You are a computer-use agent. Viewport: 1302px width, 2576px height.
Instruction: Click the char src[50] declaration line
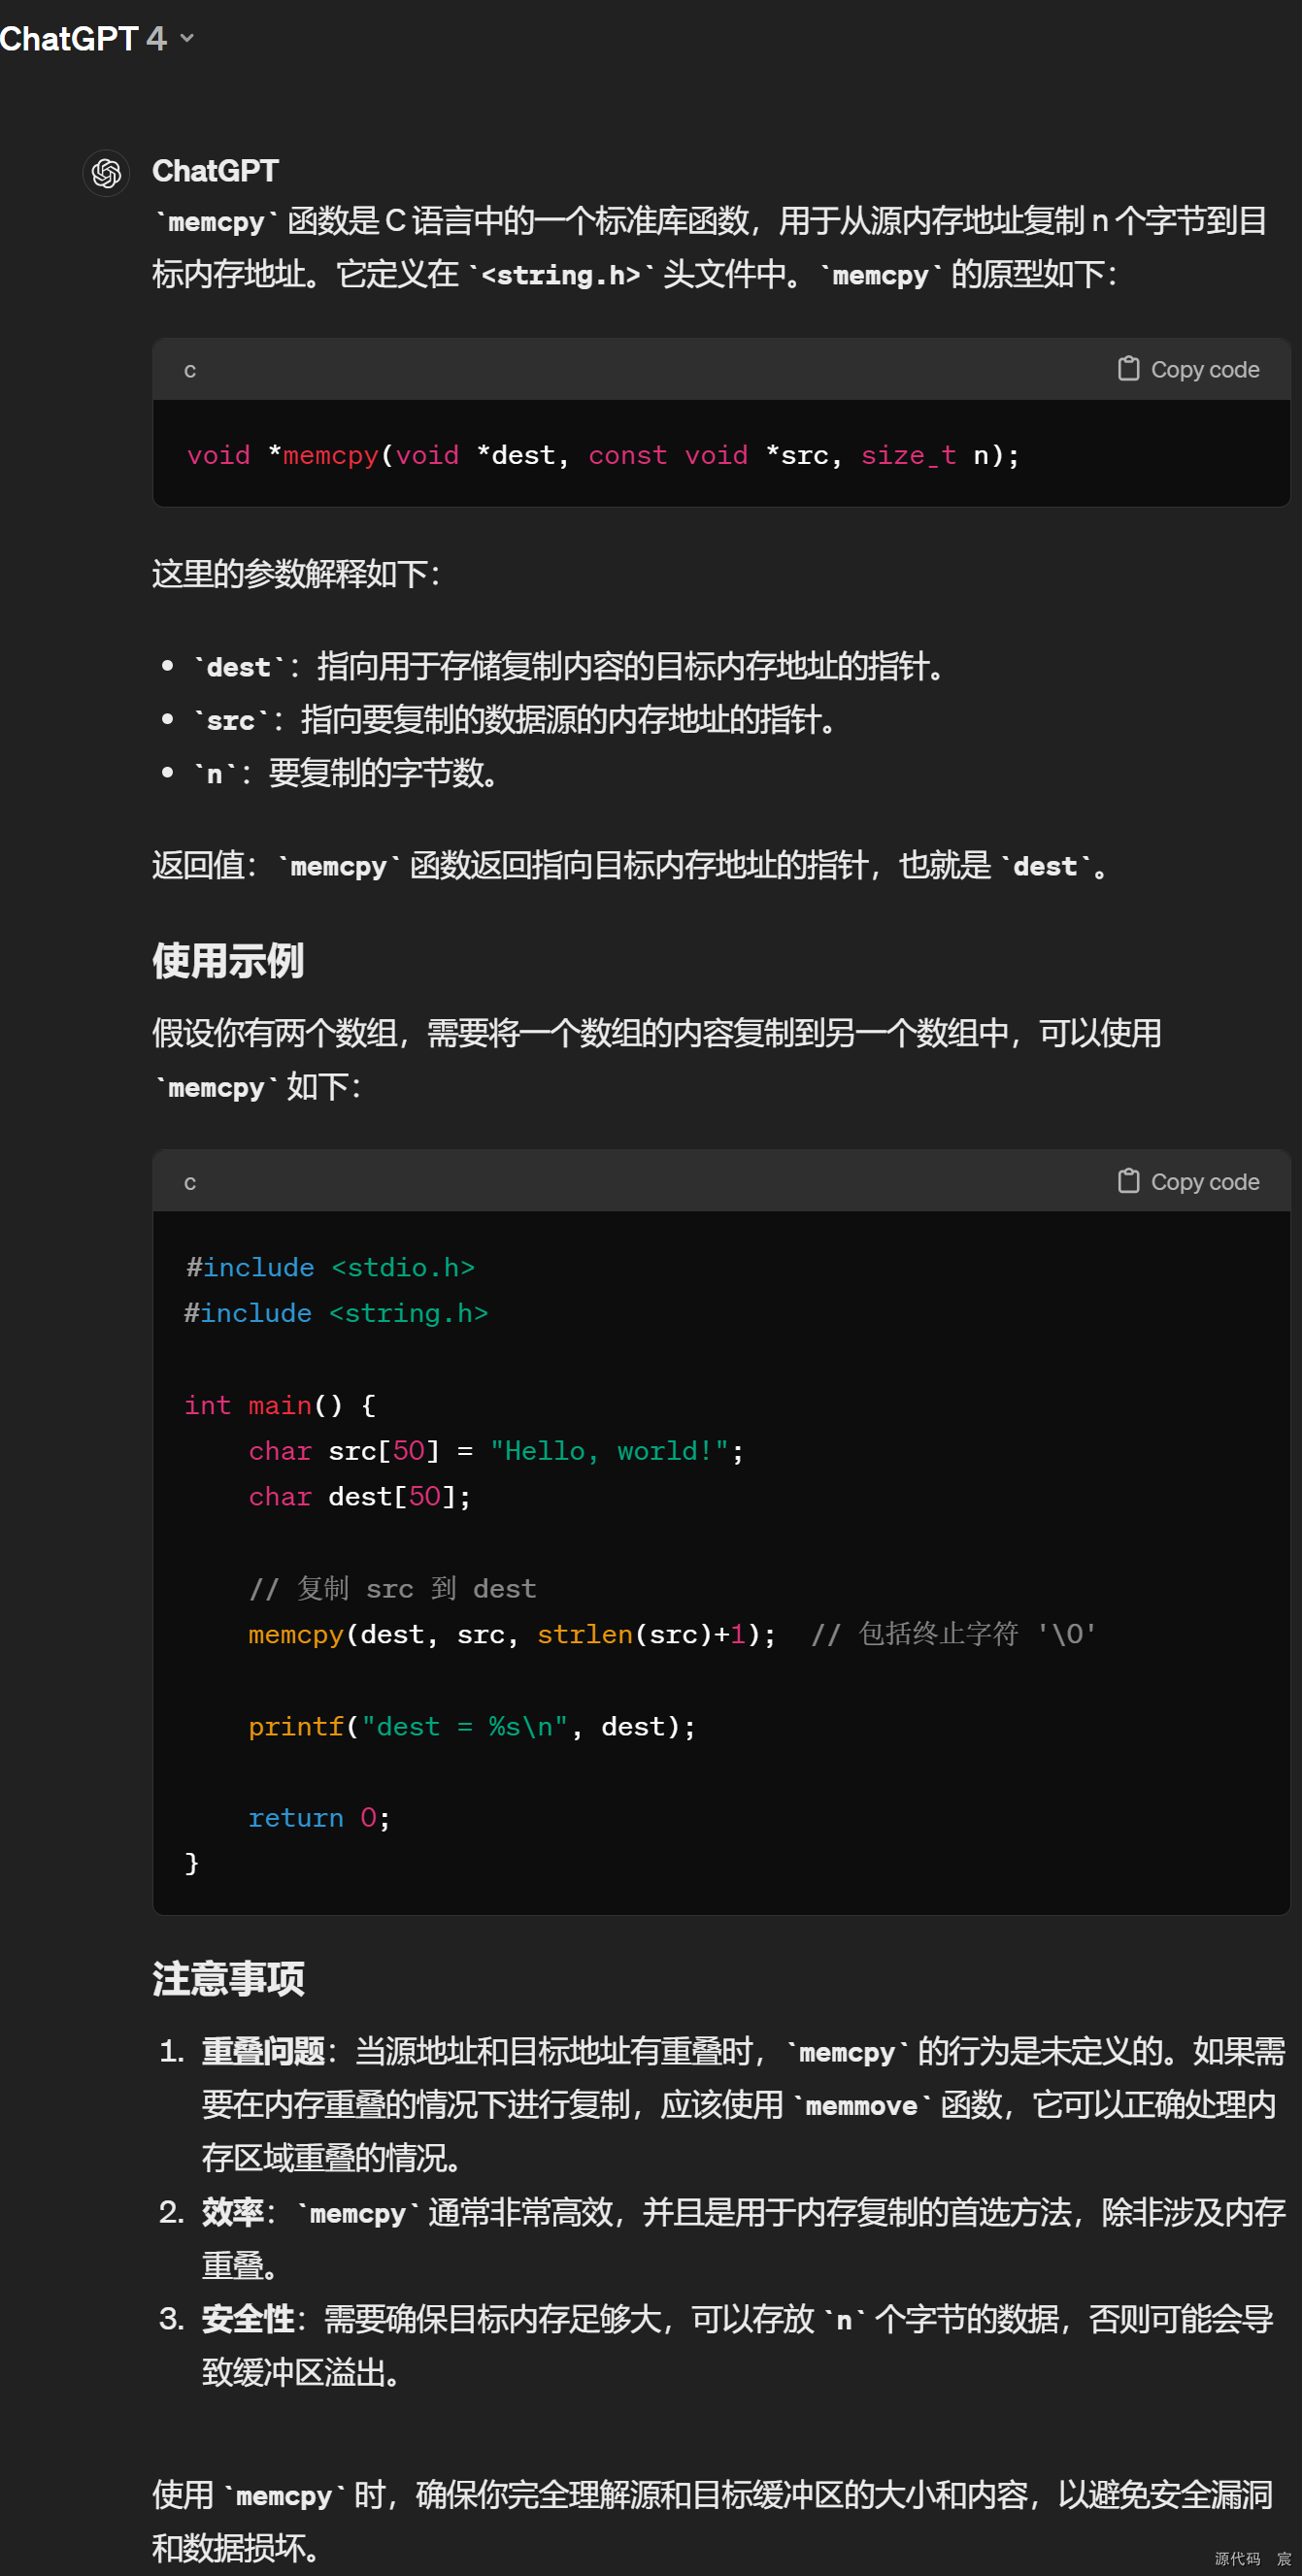click(496, 1451)
